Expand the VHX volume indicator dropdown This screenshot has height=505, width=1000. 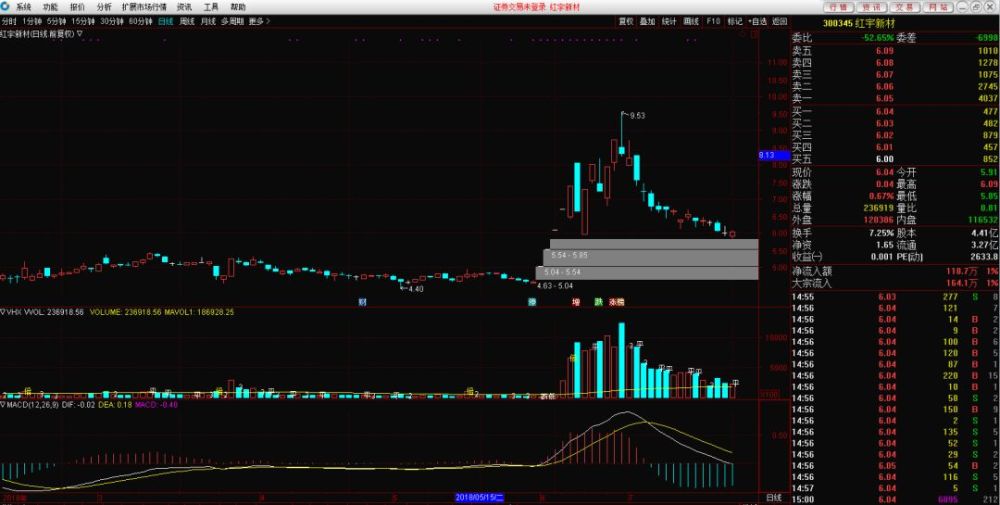(x=3, y=312)
